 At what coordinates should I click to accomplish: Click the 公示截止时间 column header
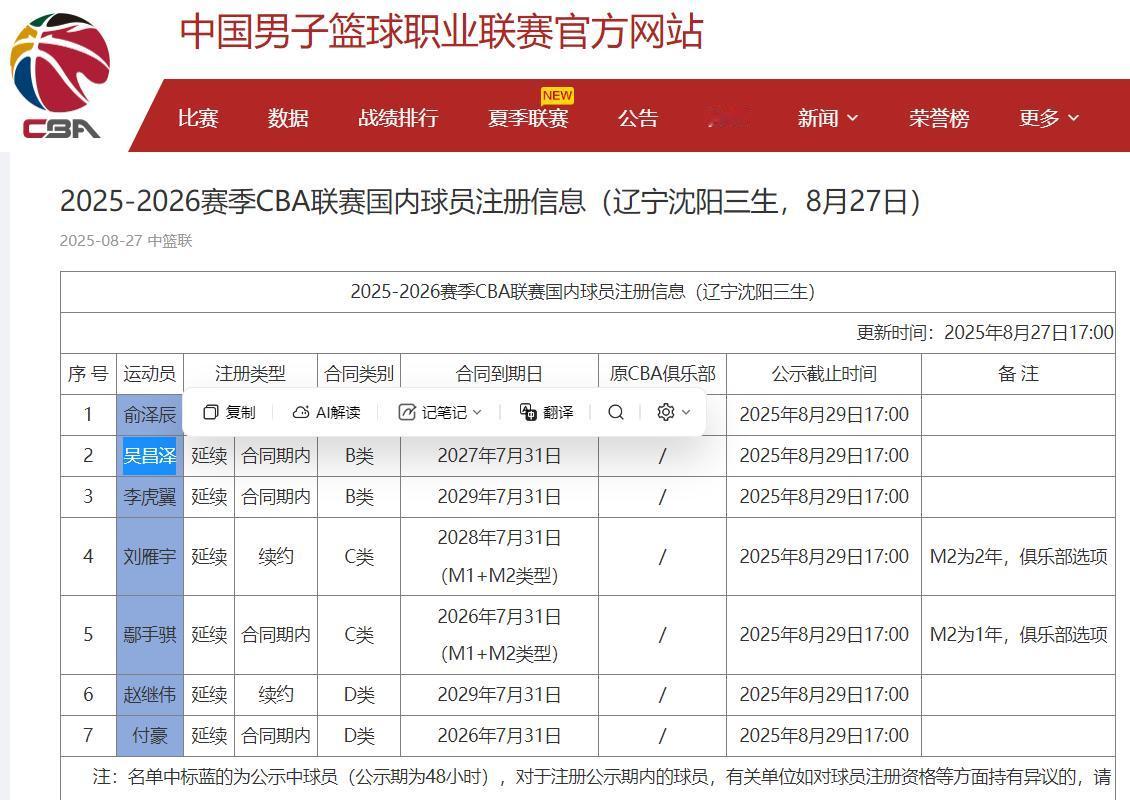tap(824, 374)
